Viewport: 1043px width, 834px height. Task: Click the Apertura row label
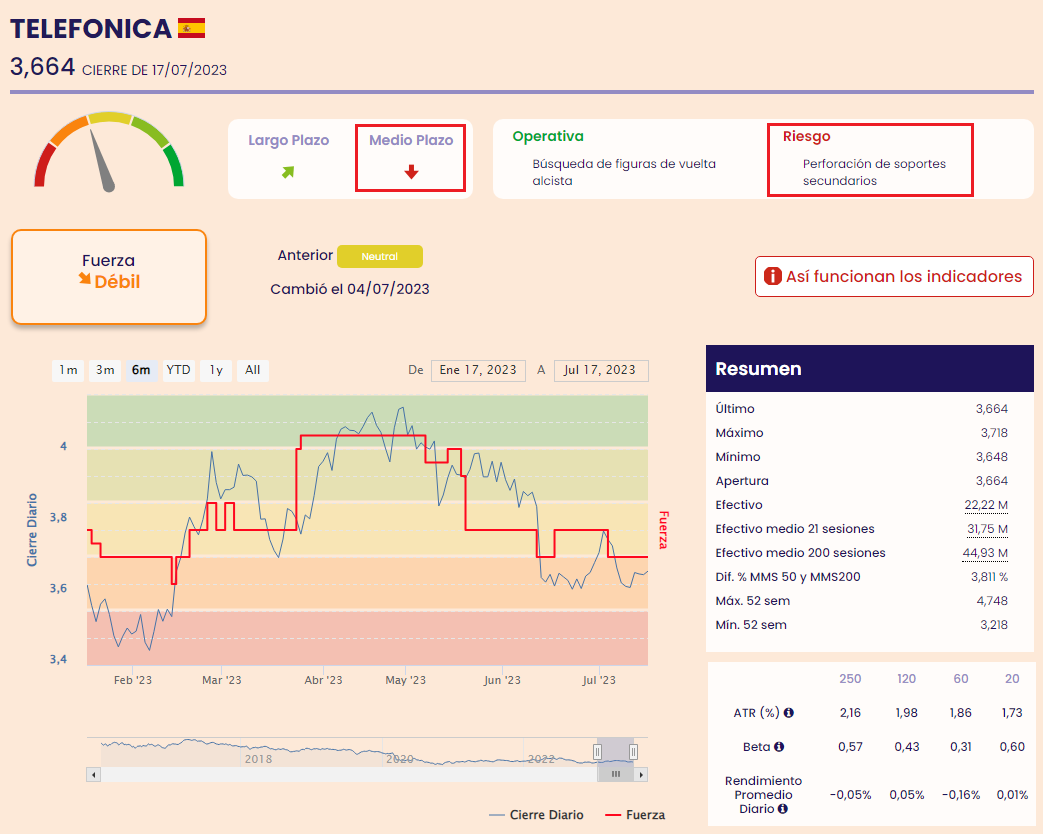click(742, 481)
